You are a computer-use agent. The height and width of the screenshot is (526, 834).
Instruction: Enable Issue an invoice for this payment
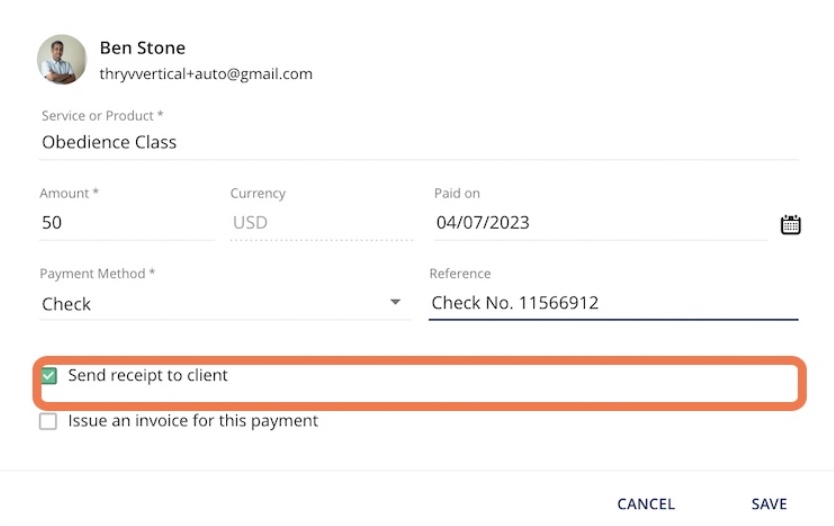pyautogui.click(x=48, y=421)
